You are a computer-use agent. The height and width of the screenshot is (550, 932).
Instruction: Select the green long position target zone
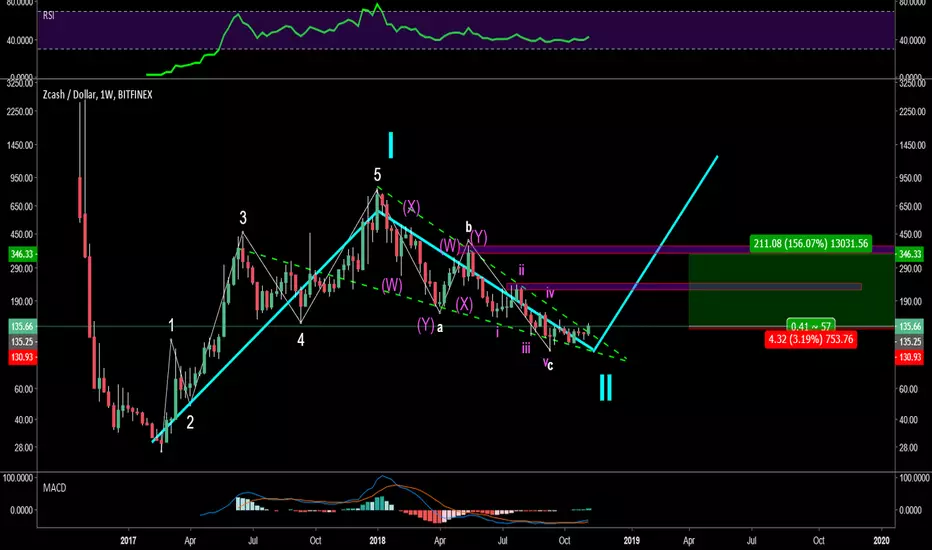[791, 290]
